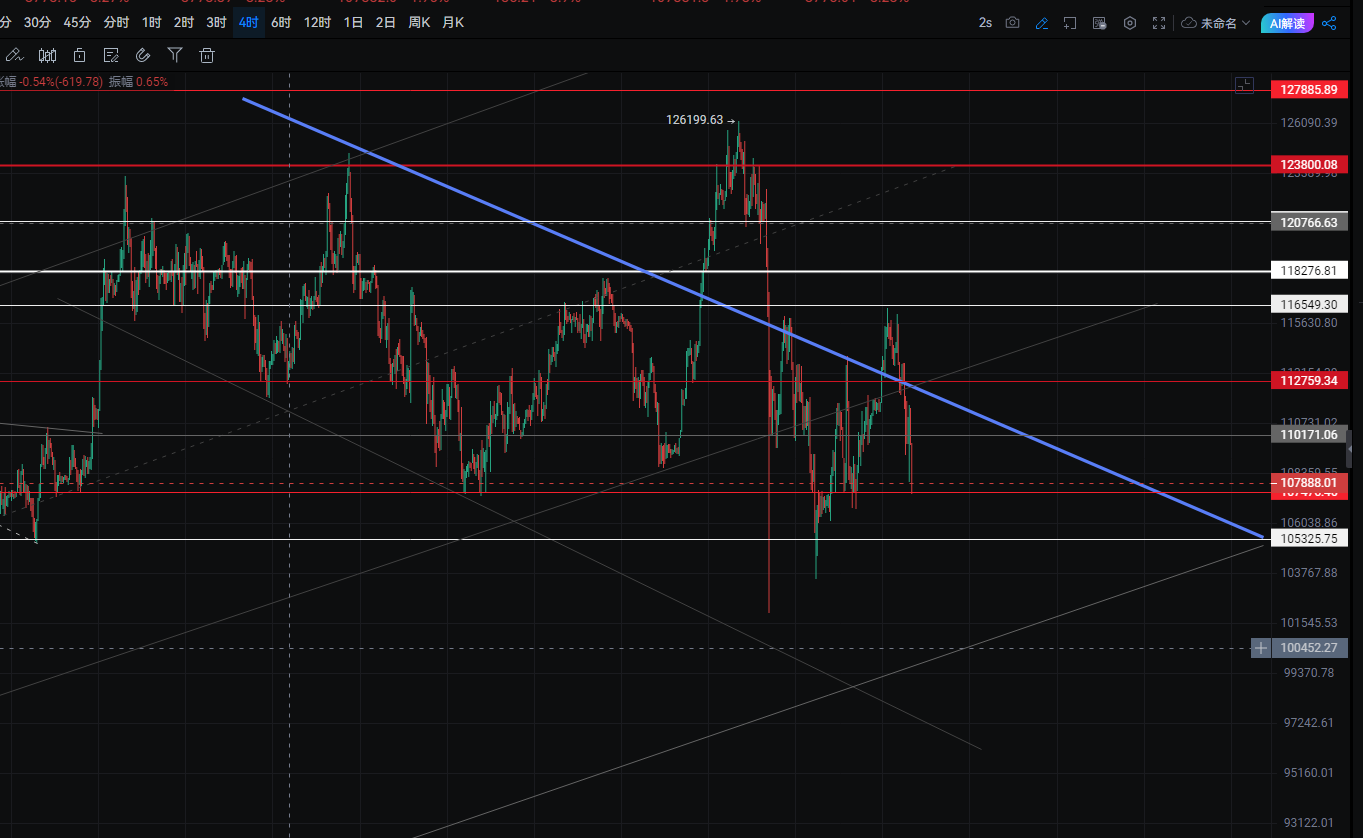The width and height of the screenshot is (1363, 838).
Task: Toggle the magnet snap mode
Action: (143, 55)
